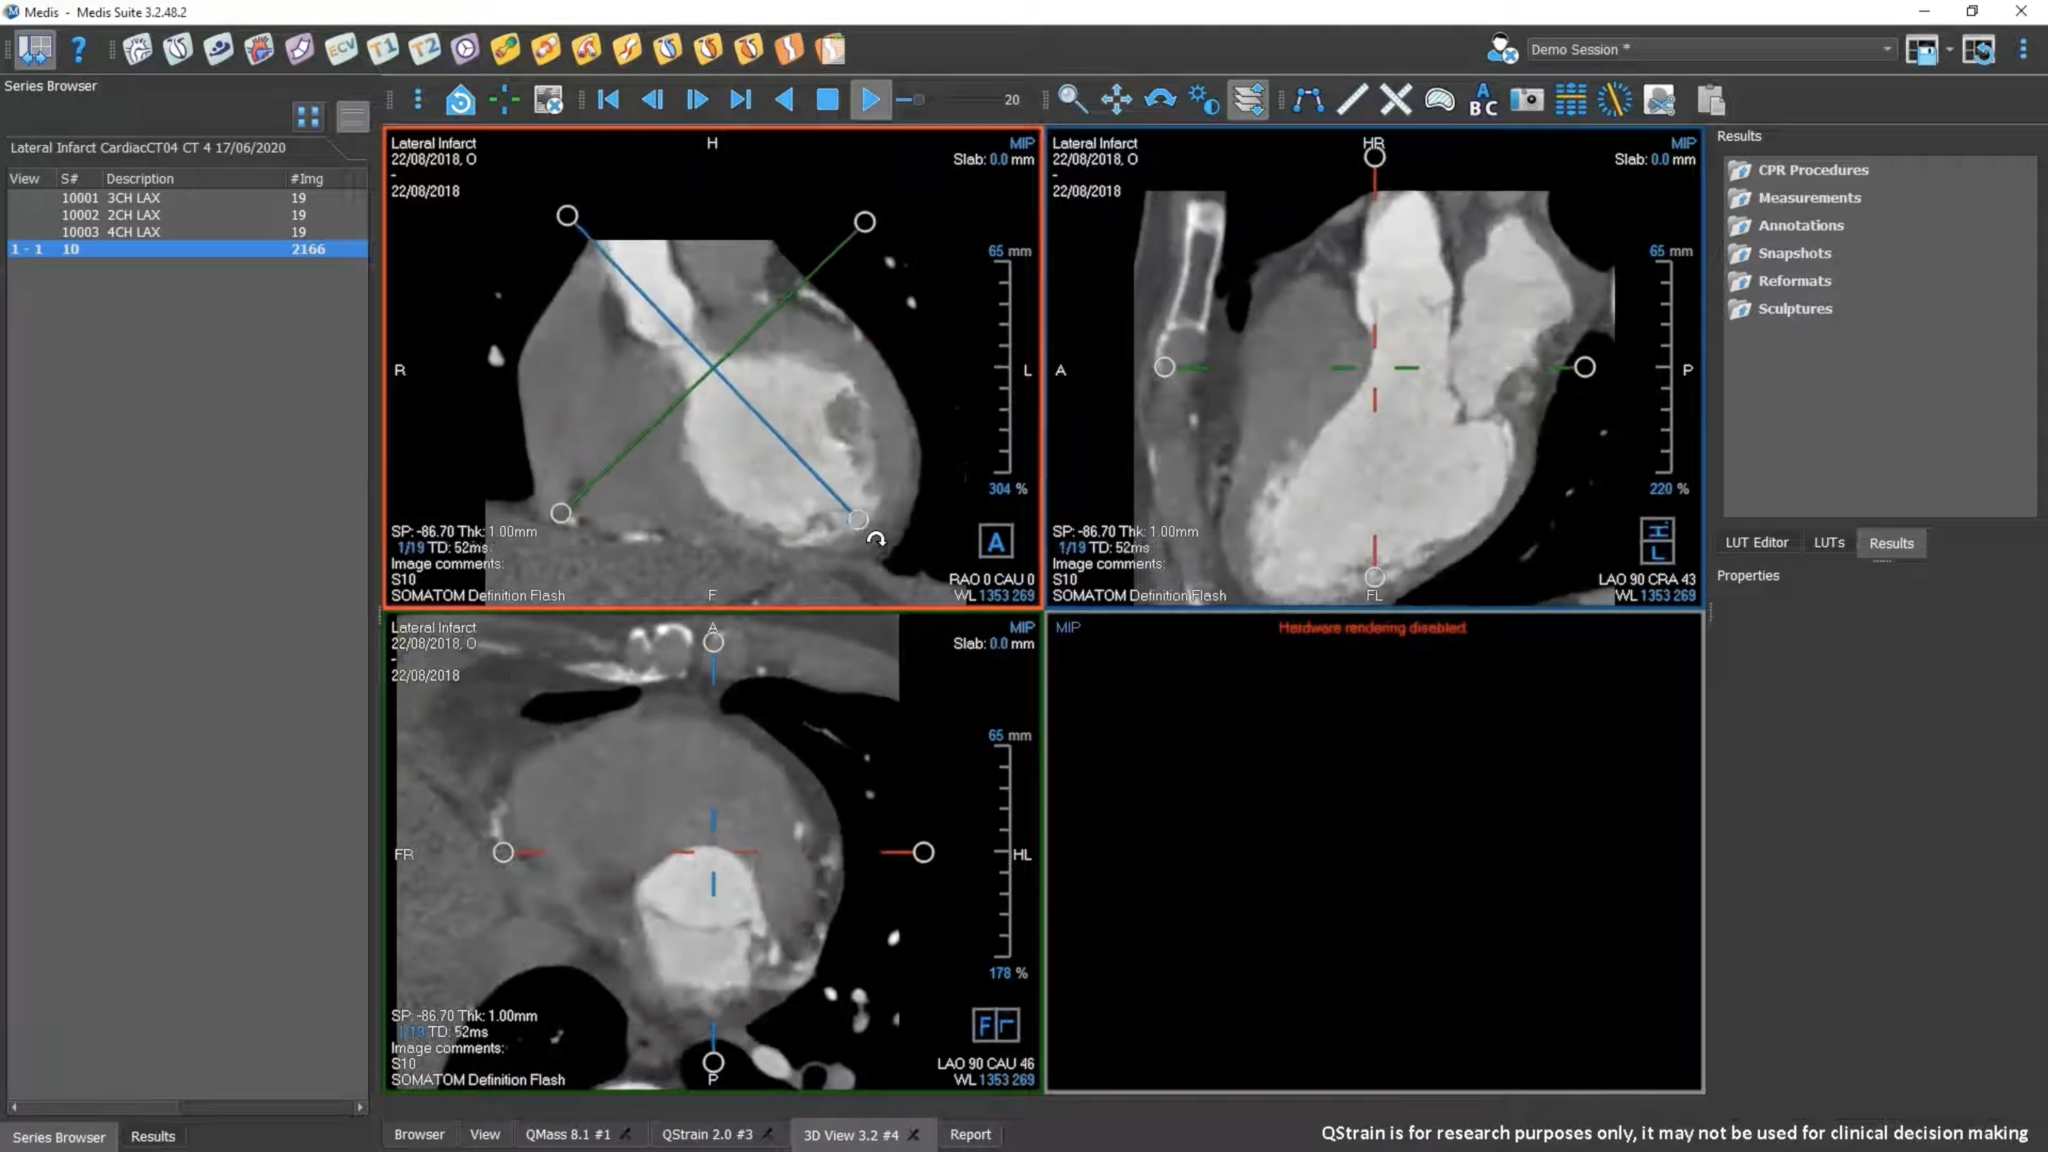Click the zoom magnifier tool

point(1072,99)
